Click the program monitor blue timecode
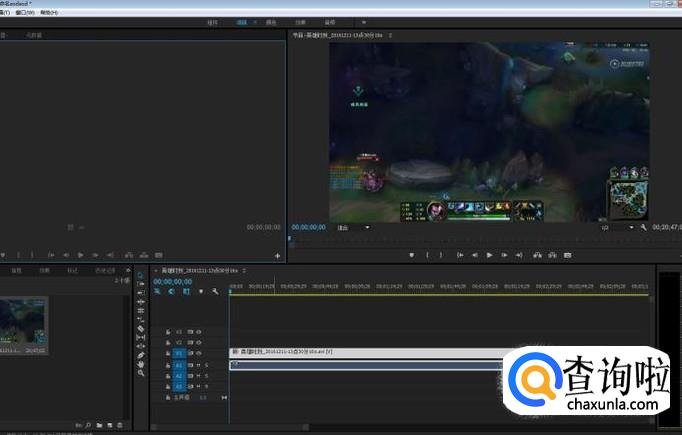 click(x=309, y=227)
